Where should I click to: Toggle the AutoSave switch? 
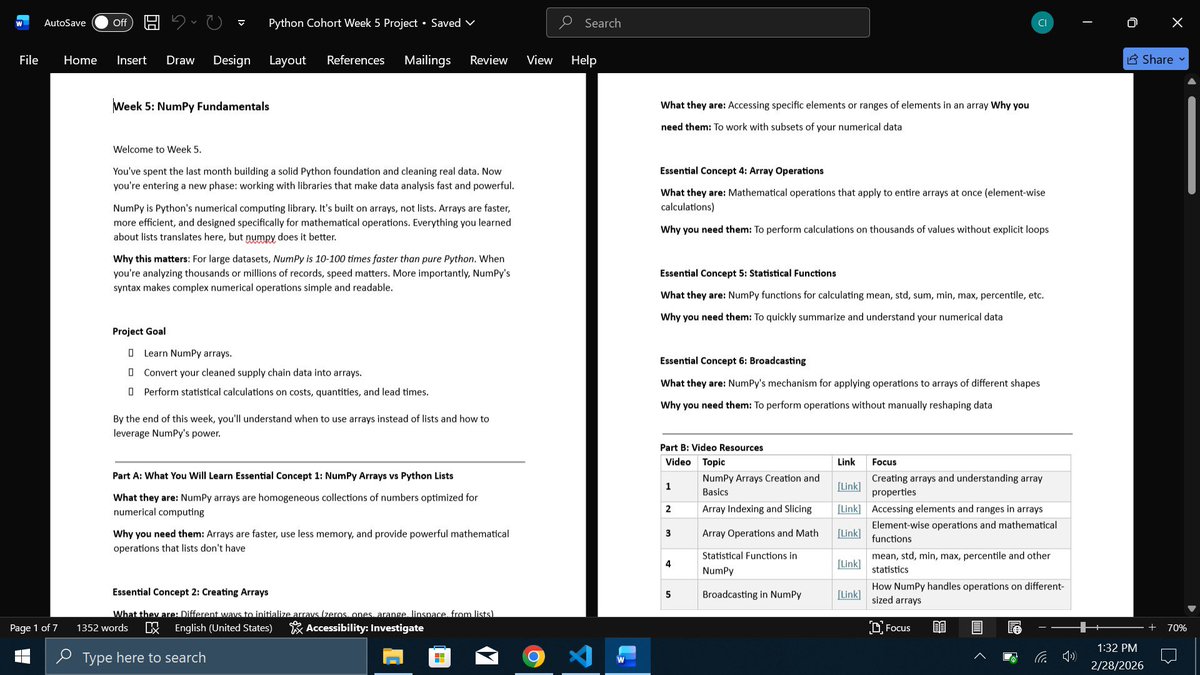pos(113,22)
